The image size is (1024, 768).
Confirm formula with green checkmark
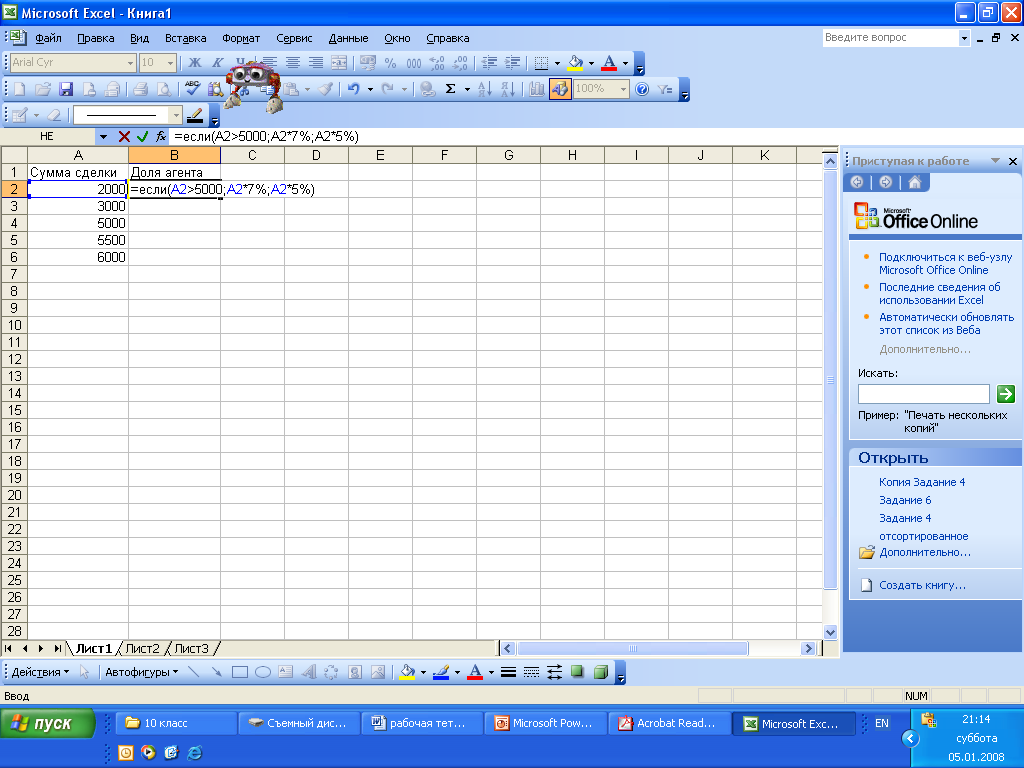click(142, 136)
